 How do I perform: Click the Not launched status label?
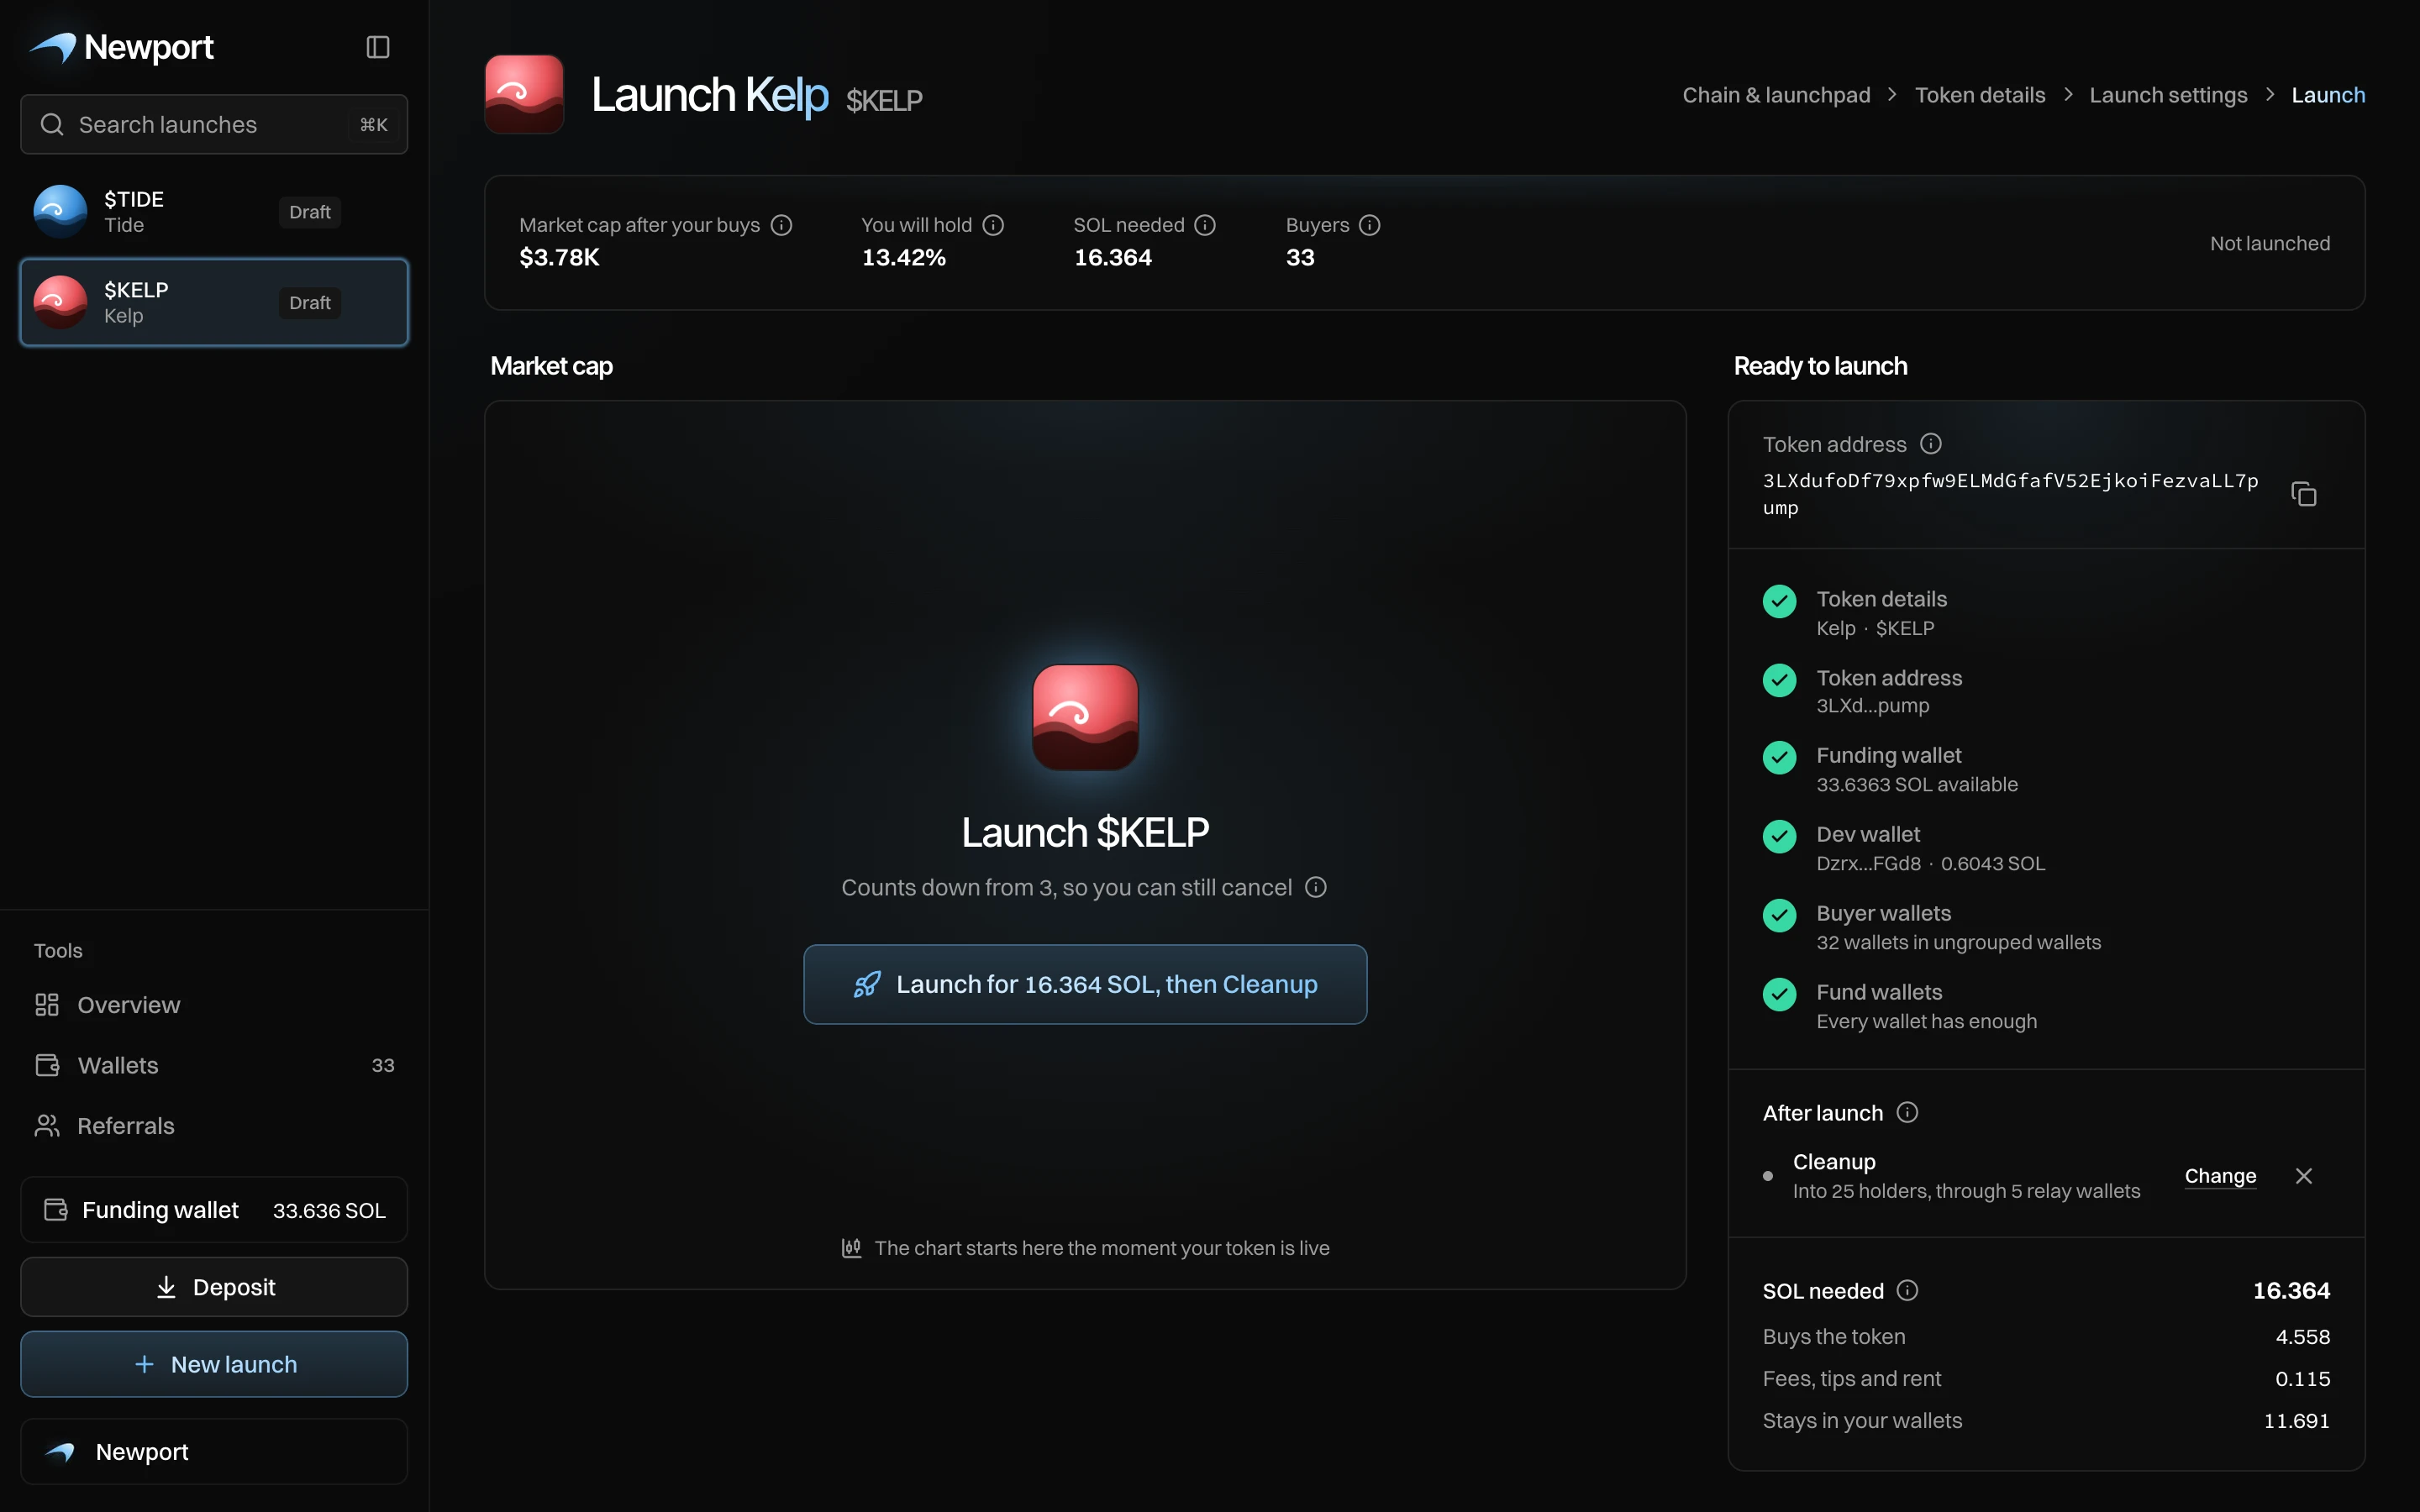tap(2270, 243)
